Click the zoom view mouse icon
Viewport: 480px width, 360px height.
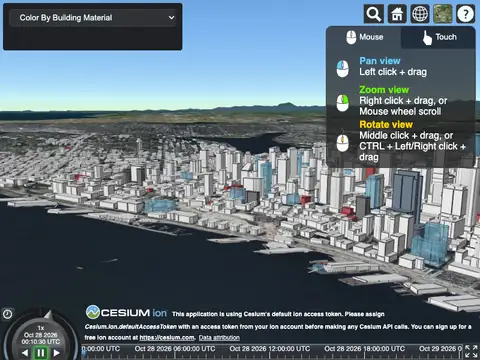tap(342, 103)
